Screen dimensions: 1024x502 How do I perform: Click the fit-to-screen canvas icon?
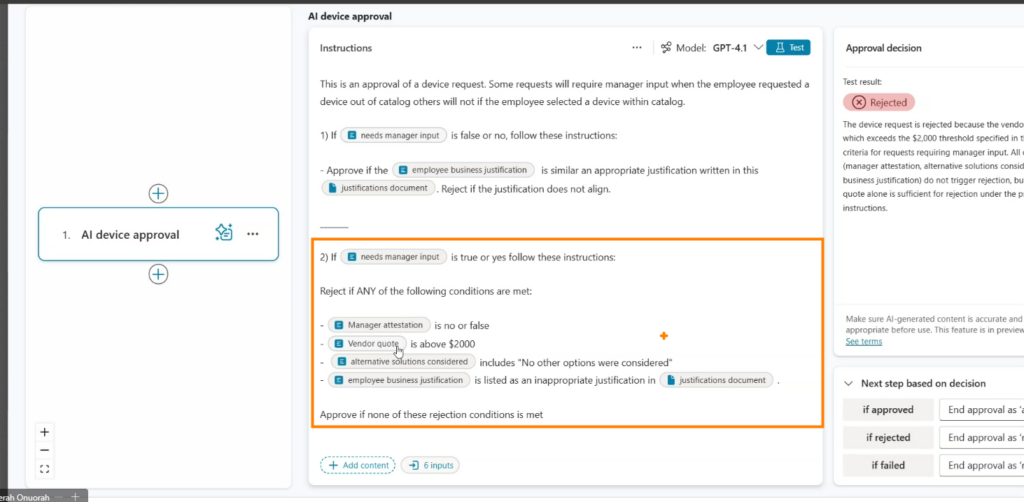45,469
